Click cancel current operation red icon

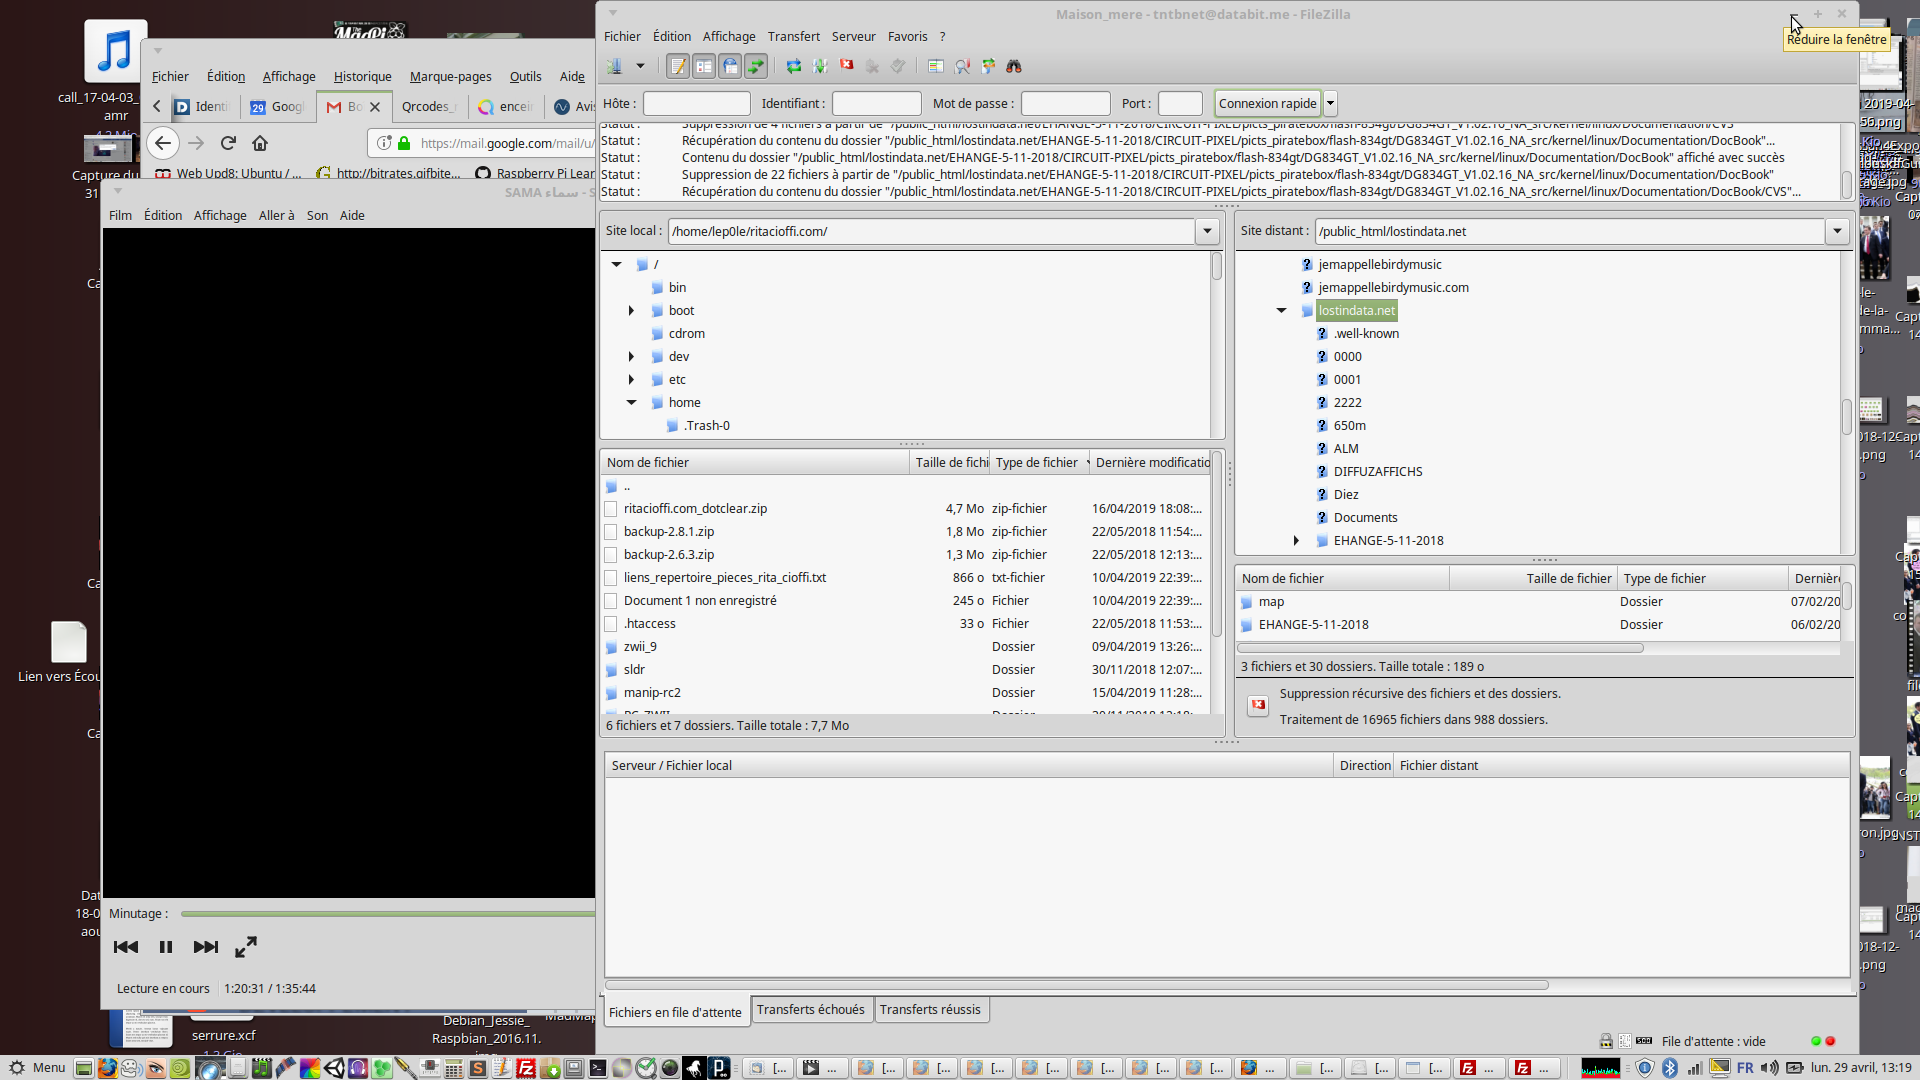click(x=847, y=66)
